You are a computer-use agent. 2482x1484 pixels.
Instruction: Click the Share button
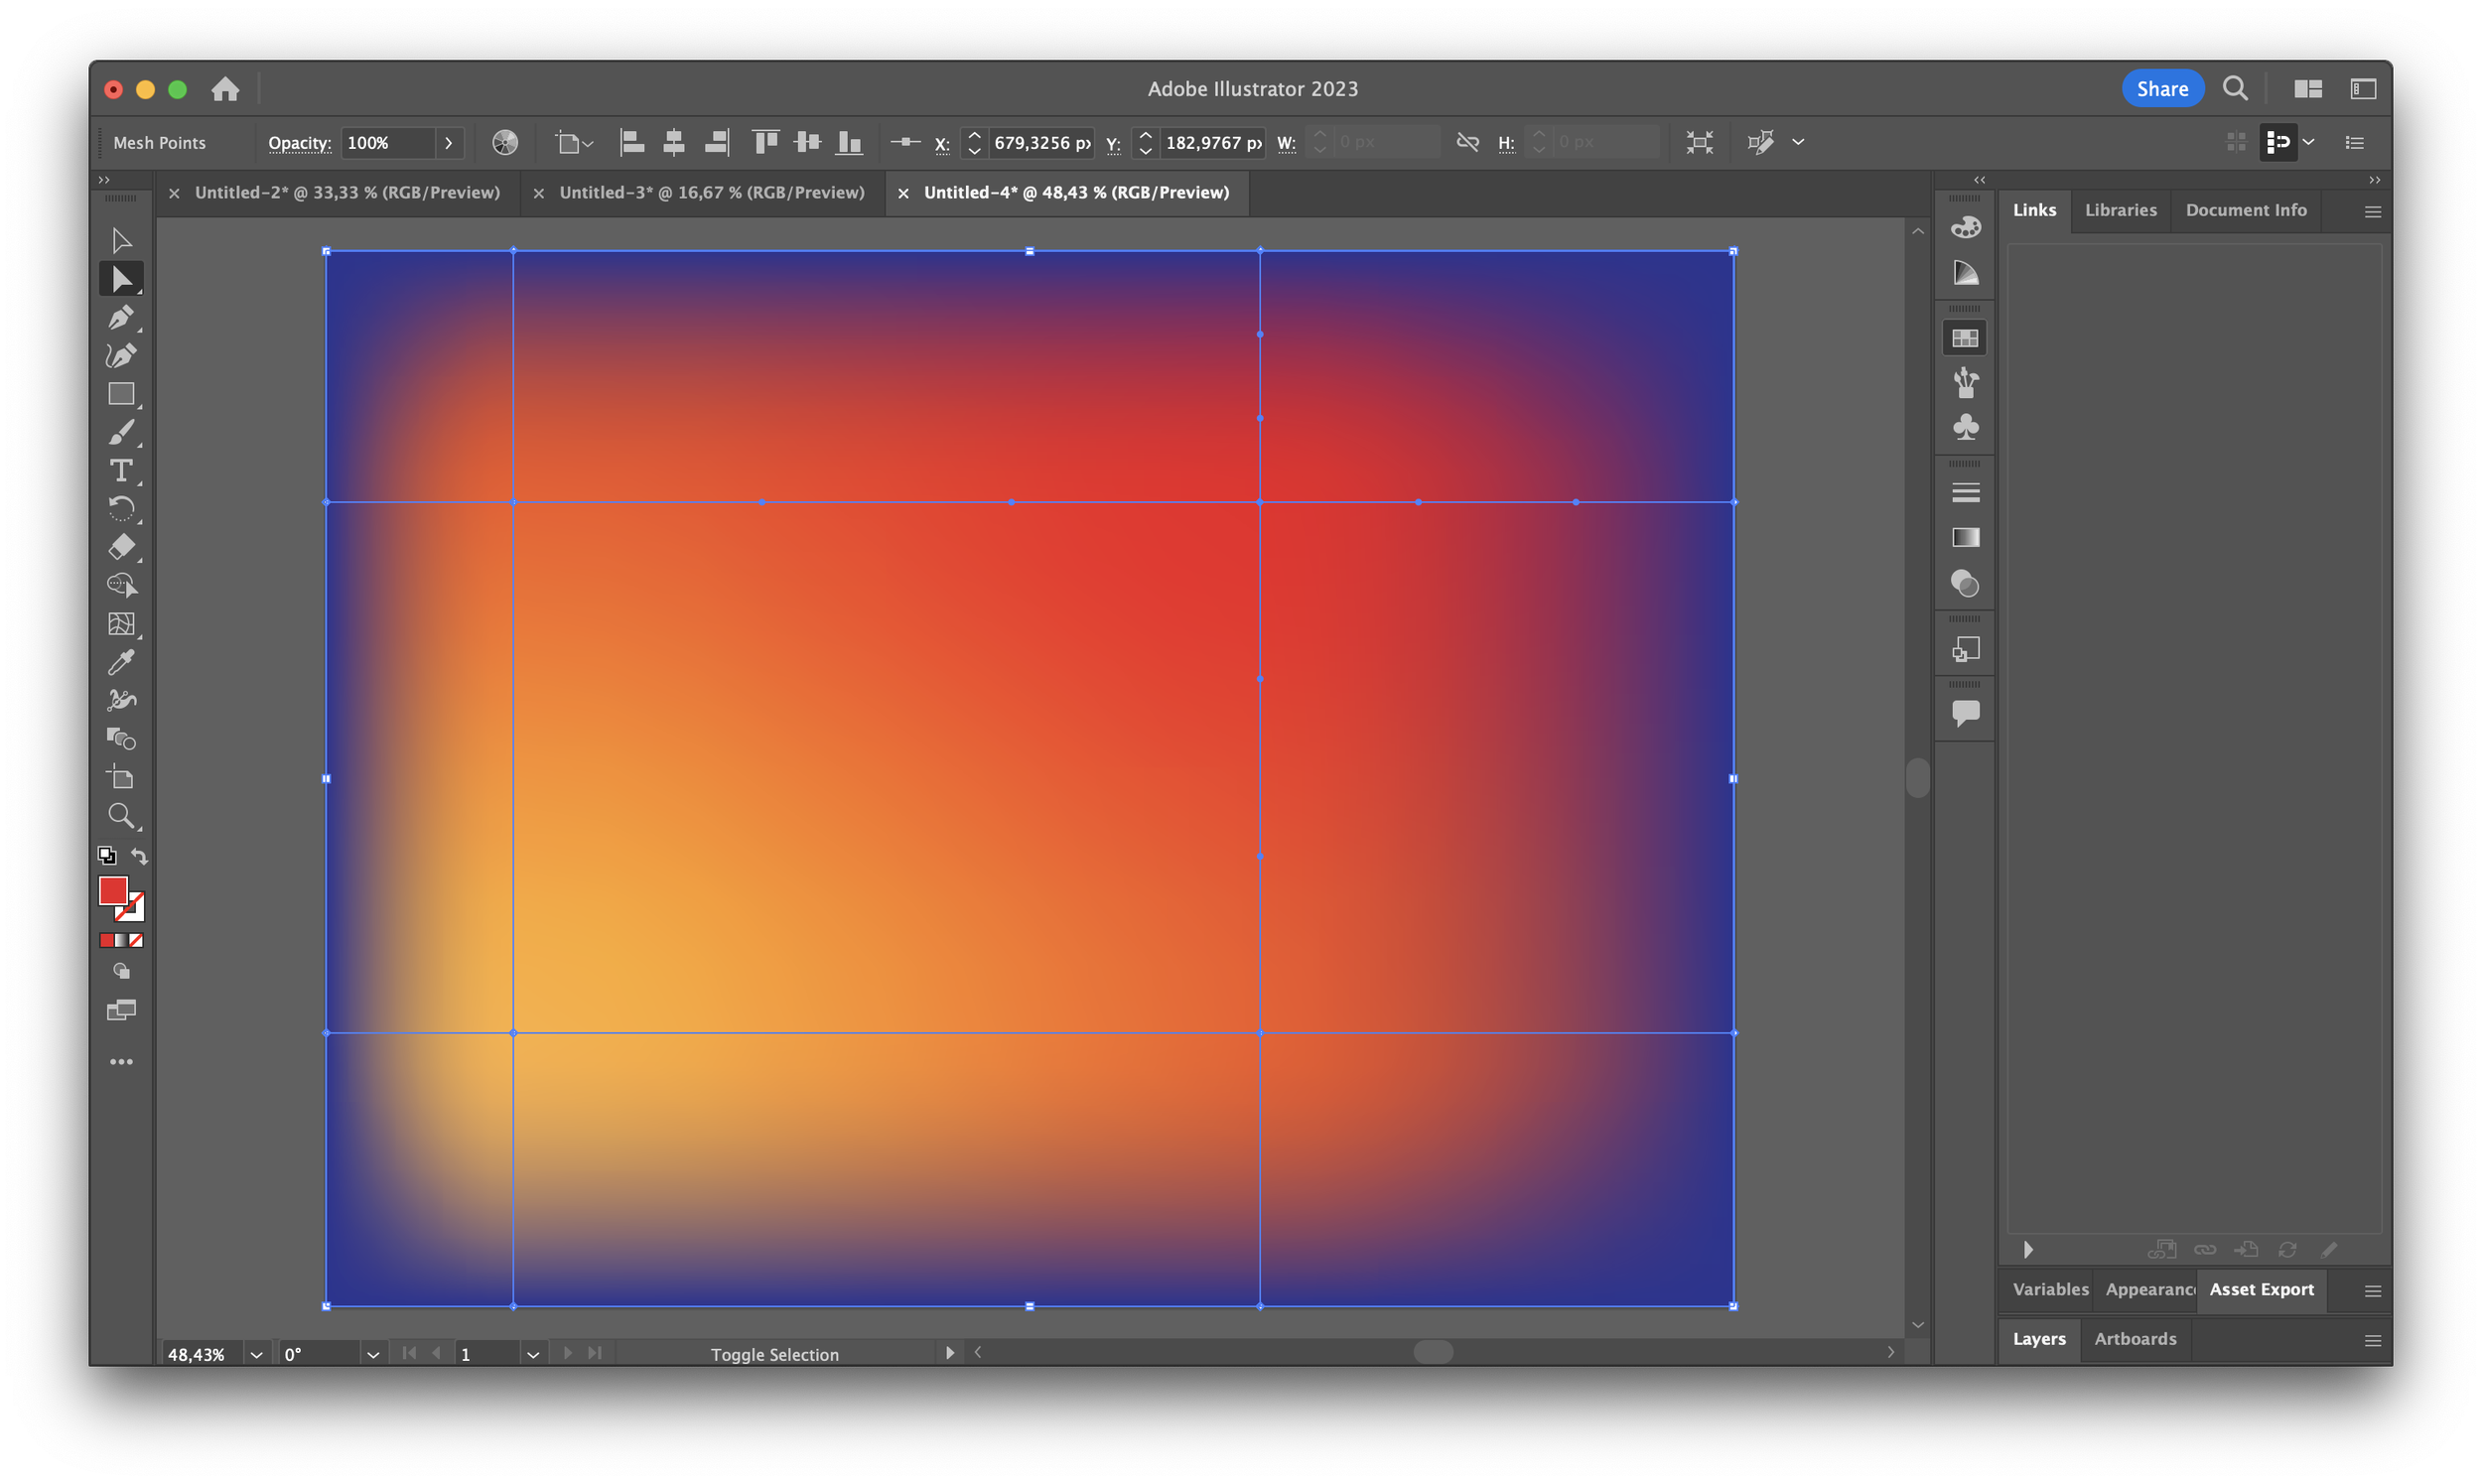(2162, 88)
